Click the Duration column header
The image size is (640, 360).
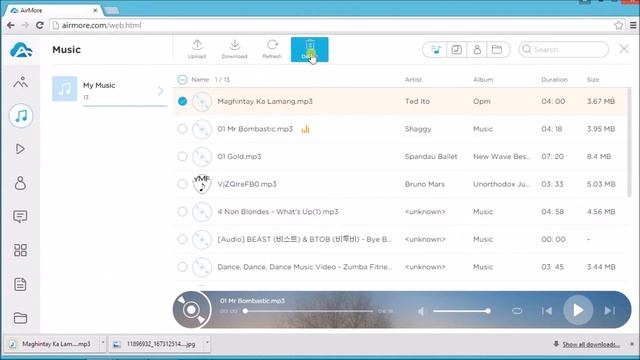pyautogui.click(x=554, y=80)
